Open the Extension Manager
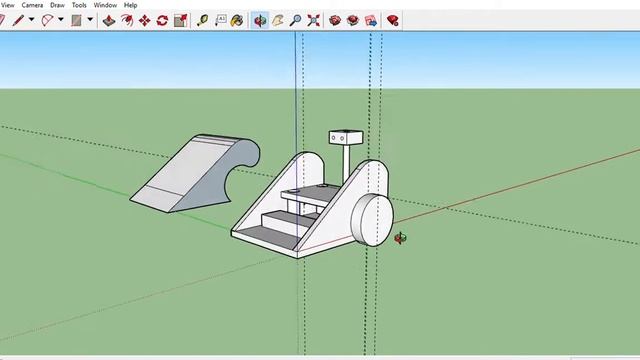This screenshot has height=360, width=640. (393, 20)
